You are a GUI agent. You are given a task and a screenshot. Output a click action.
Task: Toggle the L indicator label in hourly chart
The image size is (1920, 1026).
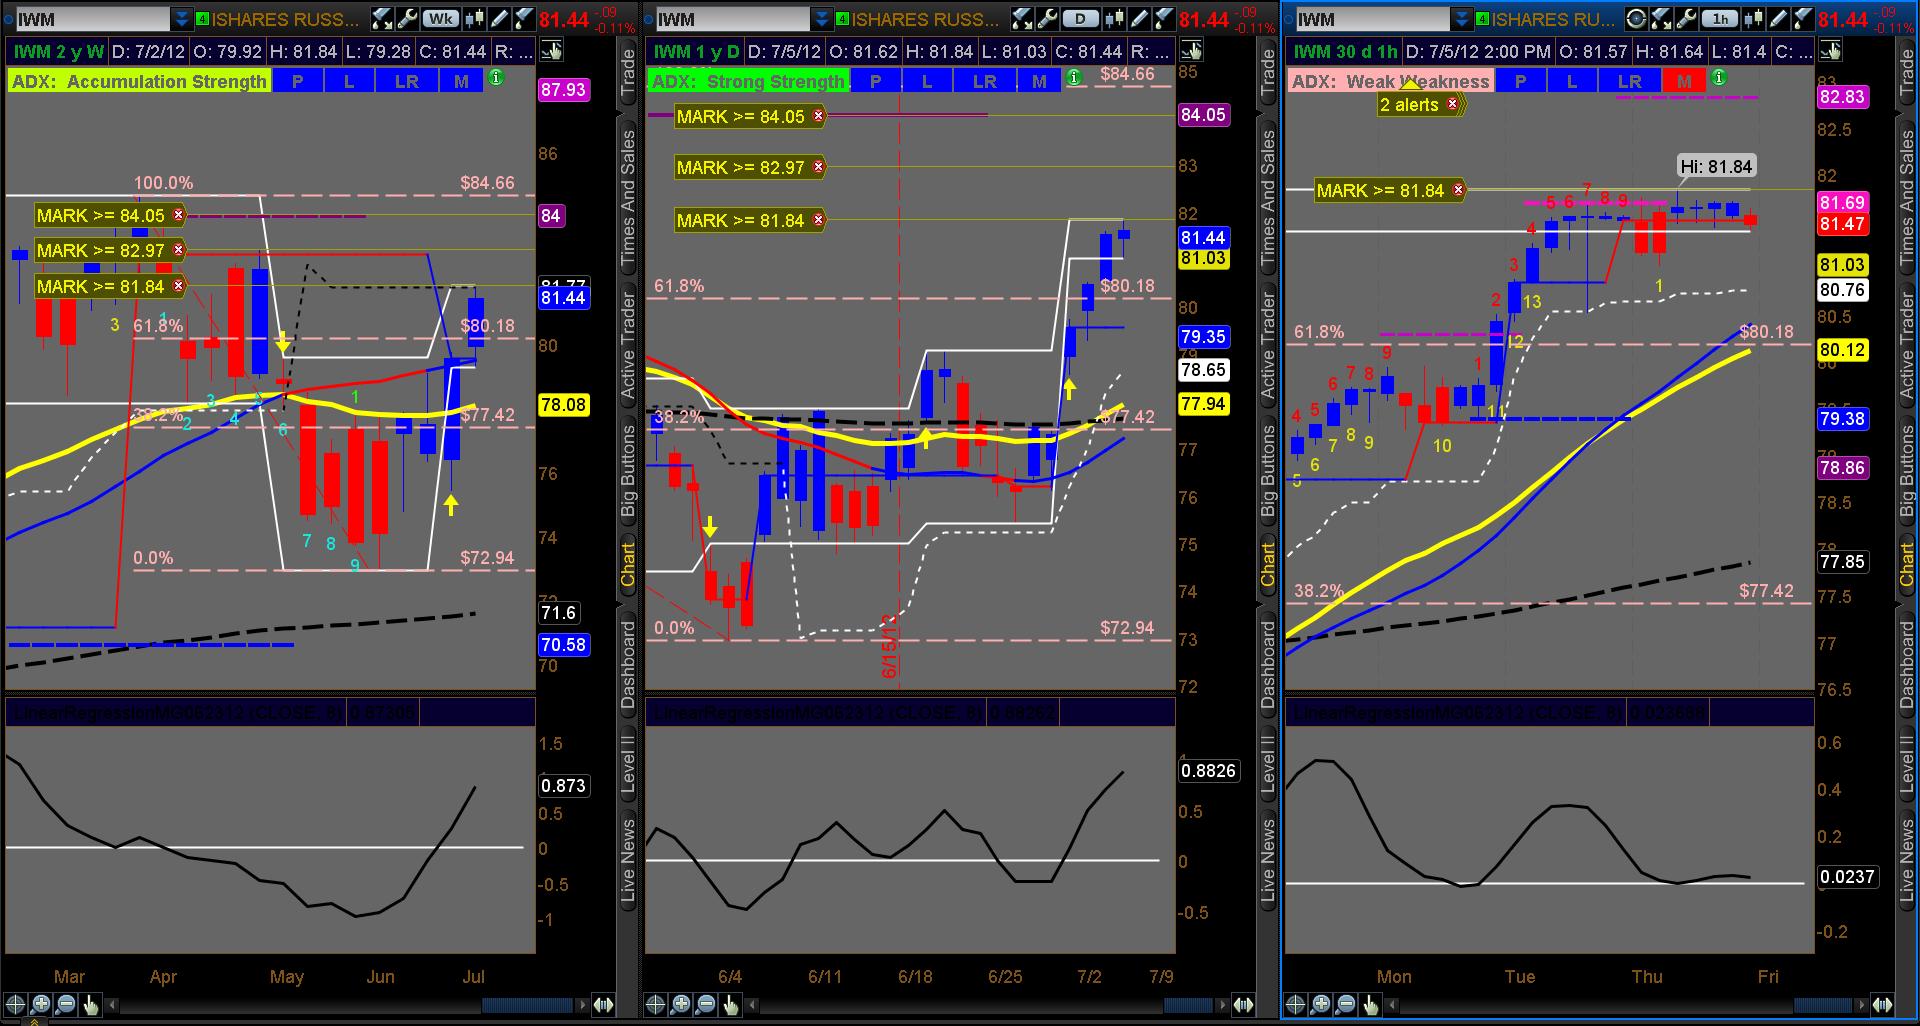click(1572, 81)
